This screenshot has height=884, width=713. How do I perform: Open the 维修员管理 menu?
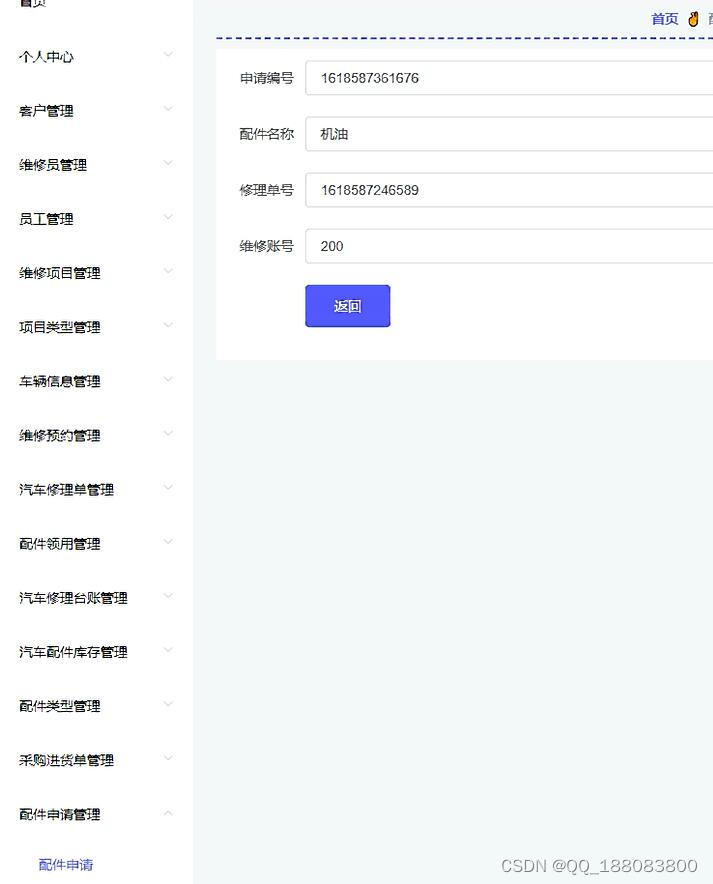[x=53, y=165]
